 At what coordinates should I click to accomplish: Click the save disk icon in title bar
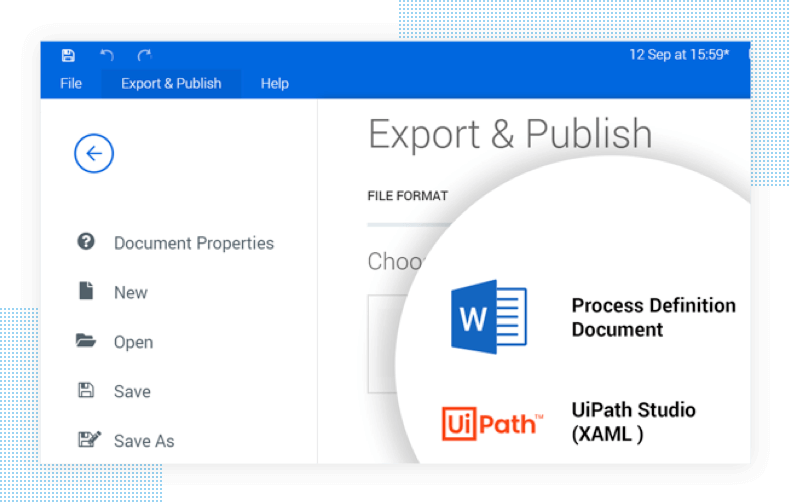click(x=68, y=55)
